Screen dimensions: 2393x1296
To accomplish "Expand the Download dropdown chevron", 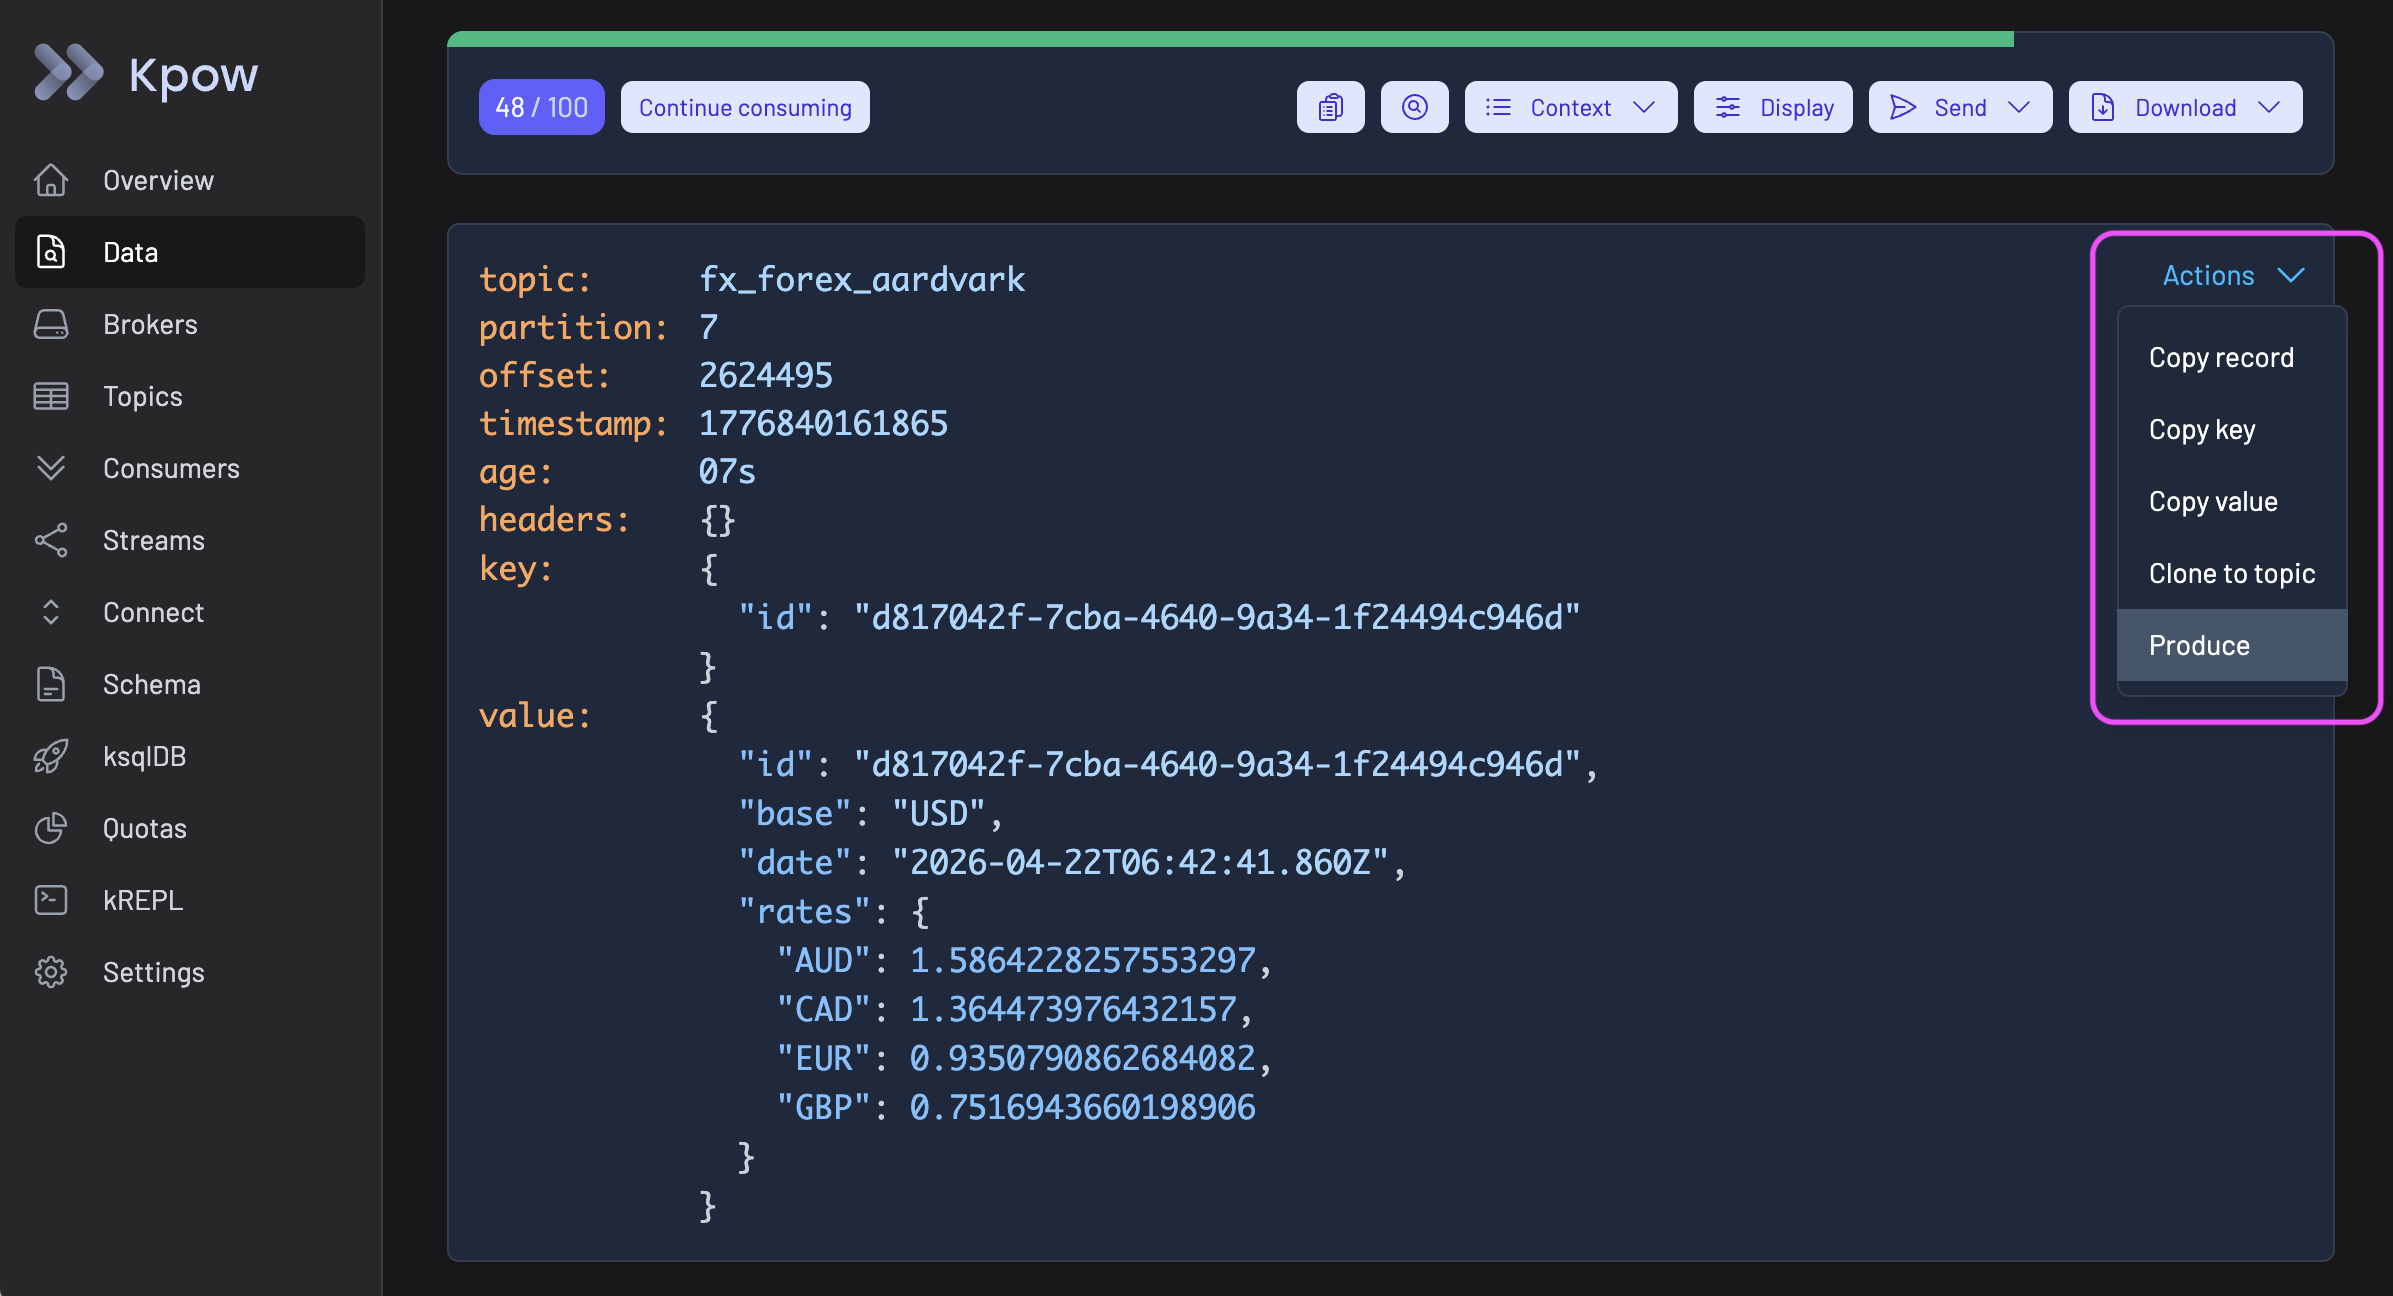I will pos(2269,107).
